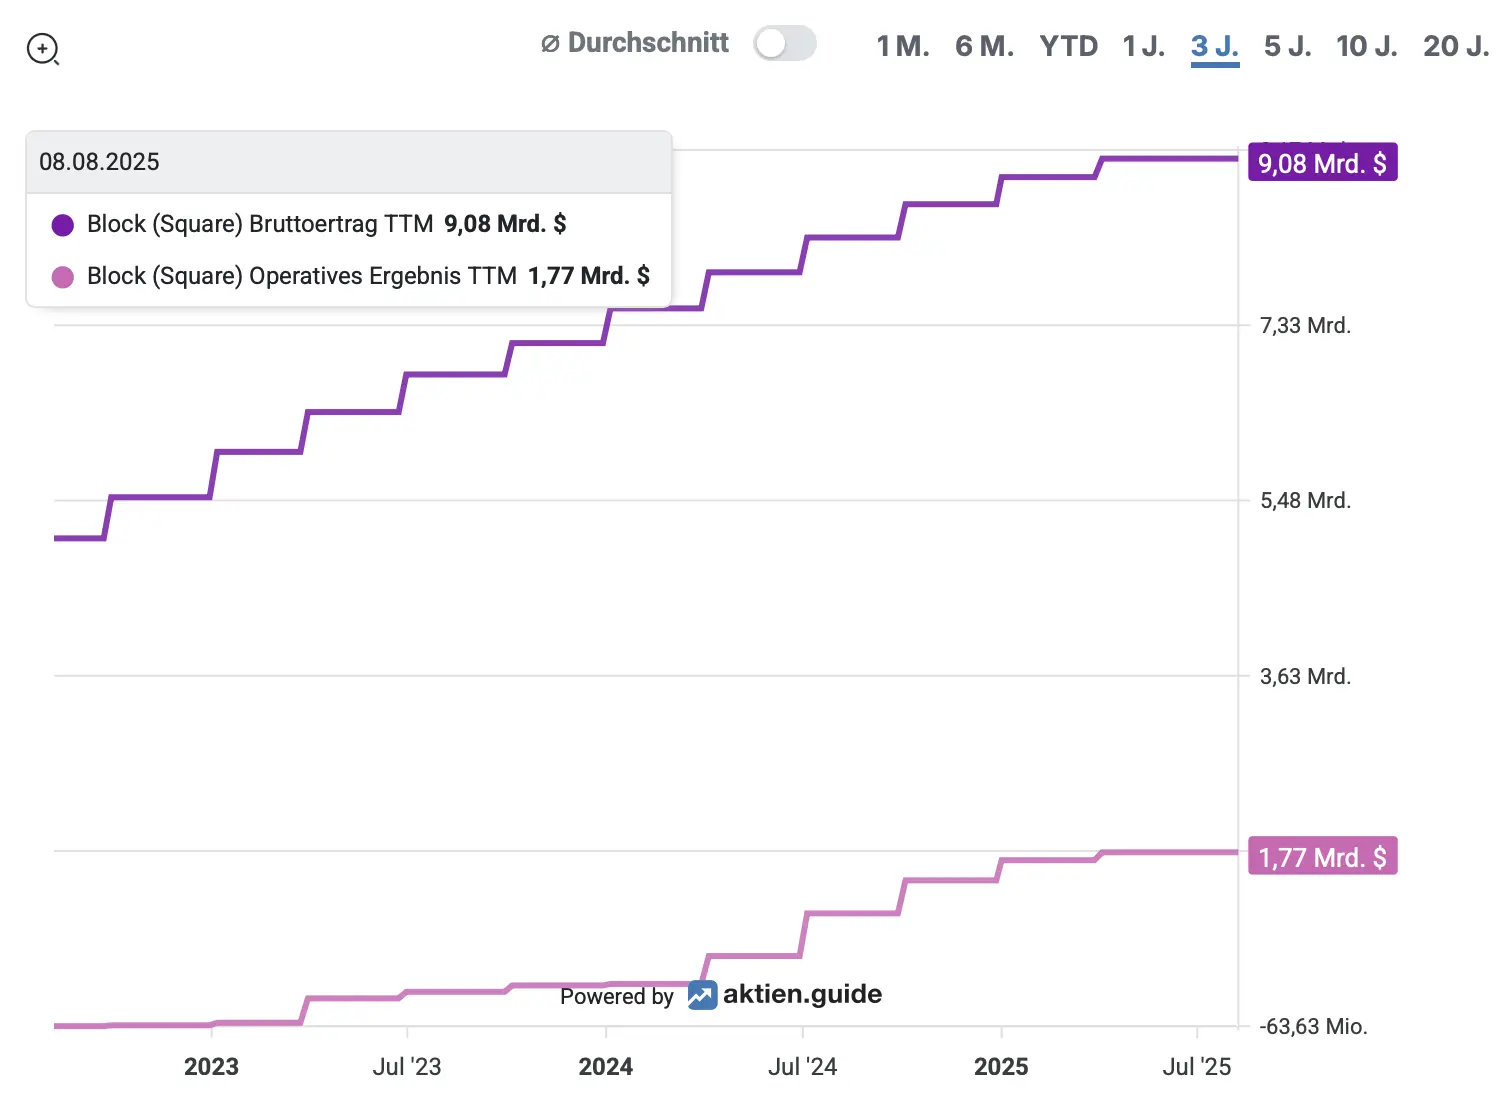Choose the 10 J. time range
1510x1104 pixels.
coord(1367,46)
